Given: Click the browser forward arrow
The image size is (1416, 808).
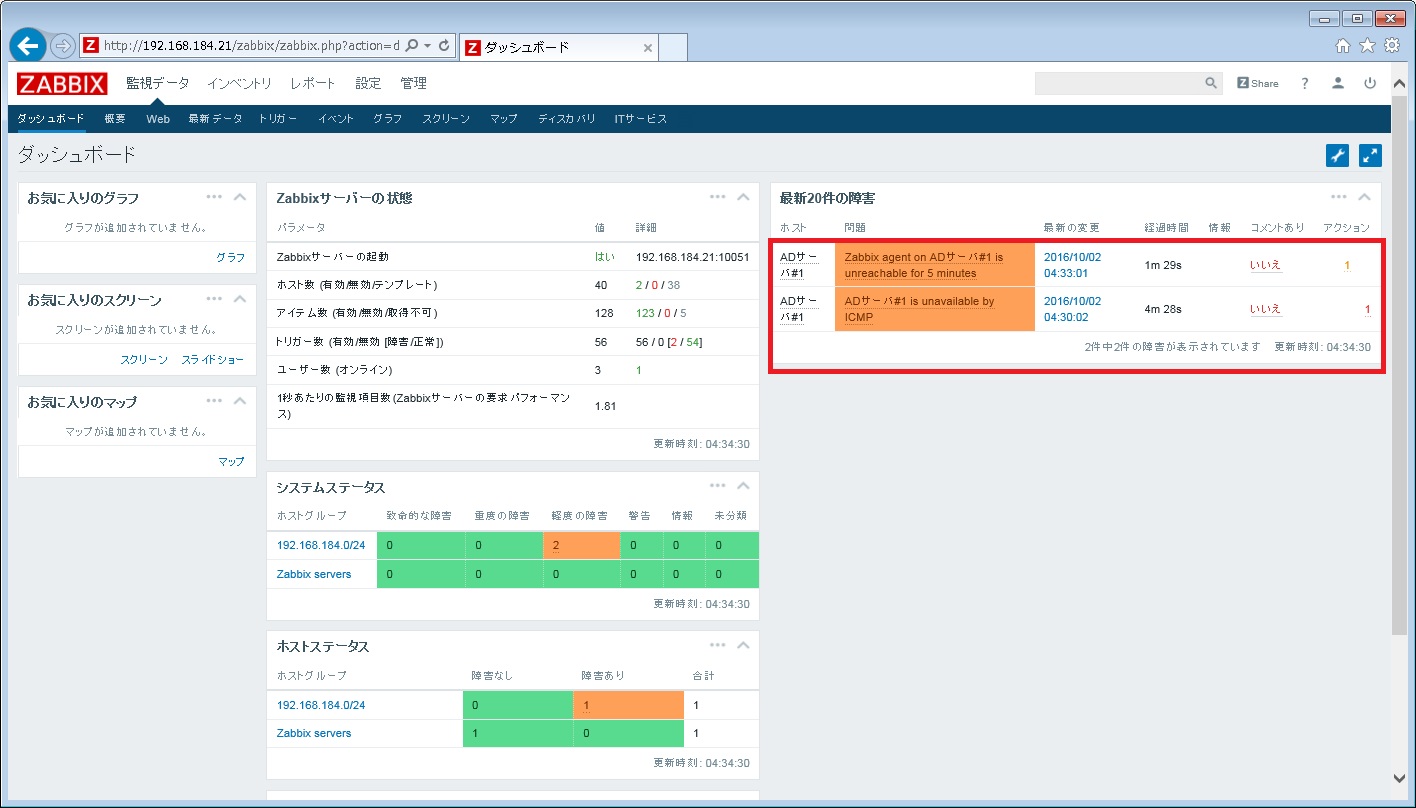Looking at the screenshot, I should (62, 46).
